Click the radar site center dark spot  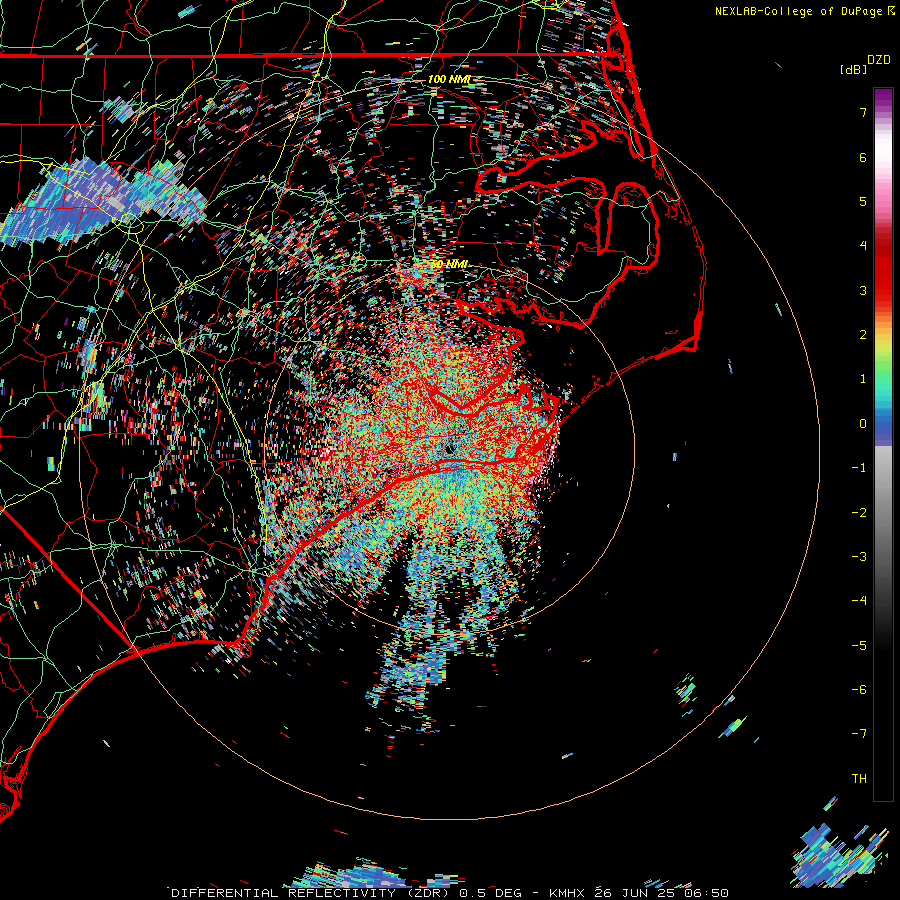tap(449, 448)
